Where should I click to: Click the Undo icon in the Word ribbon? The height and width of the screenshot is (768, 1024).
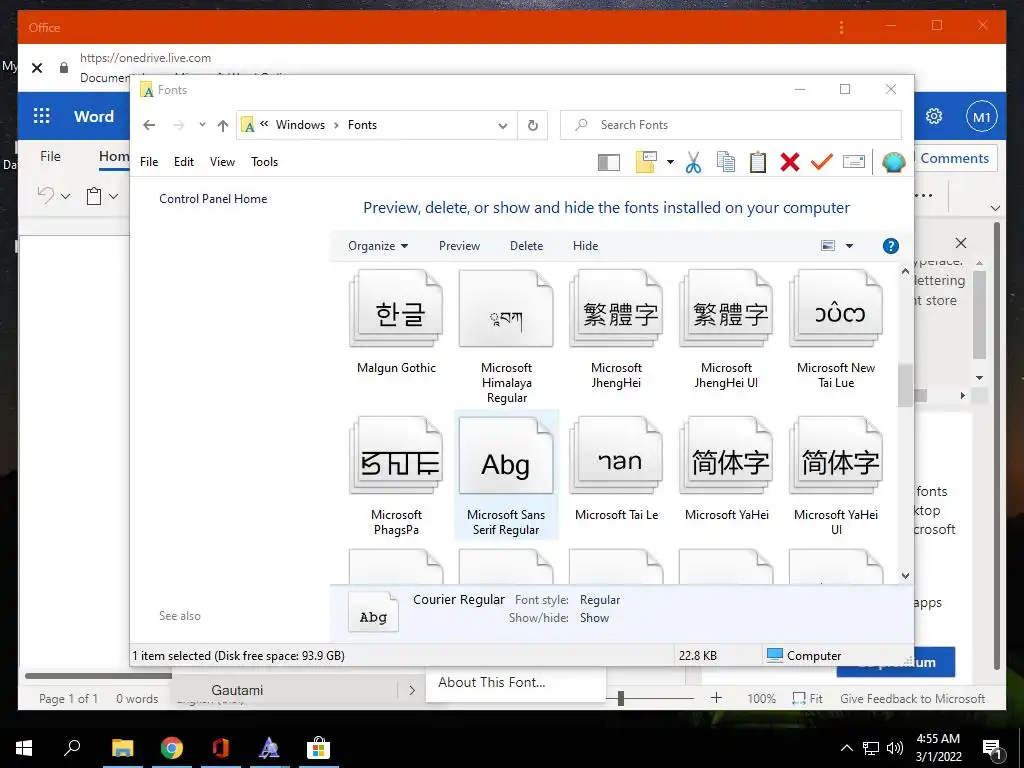click(46, 195)
